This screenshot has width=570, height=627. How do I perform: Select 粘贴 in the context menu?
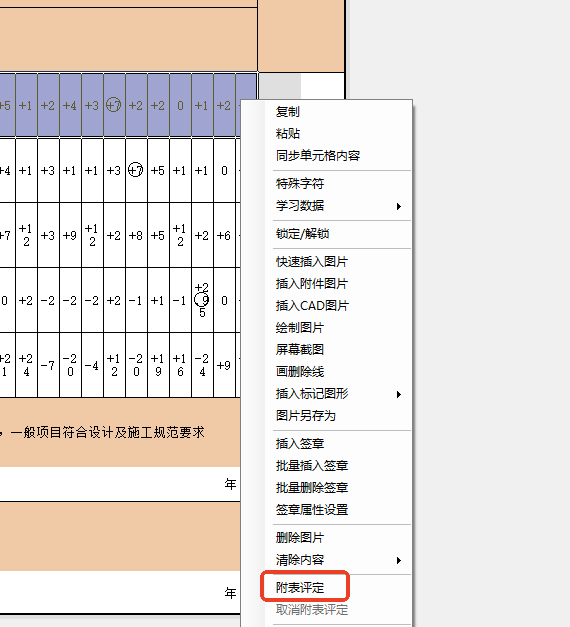point(287,134)
